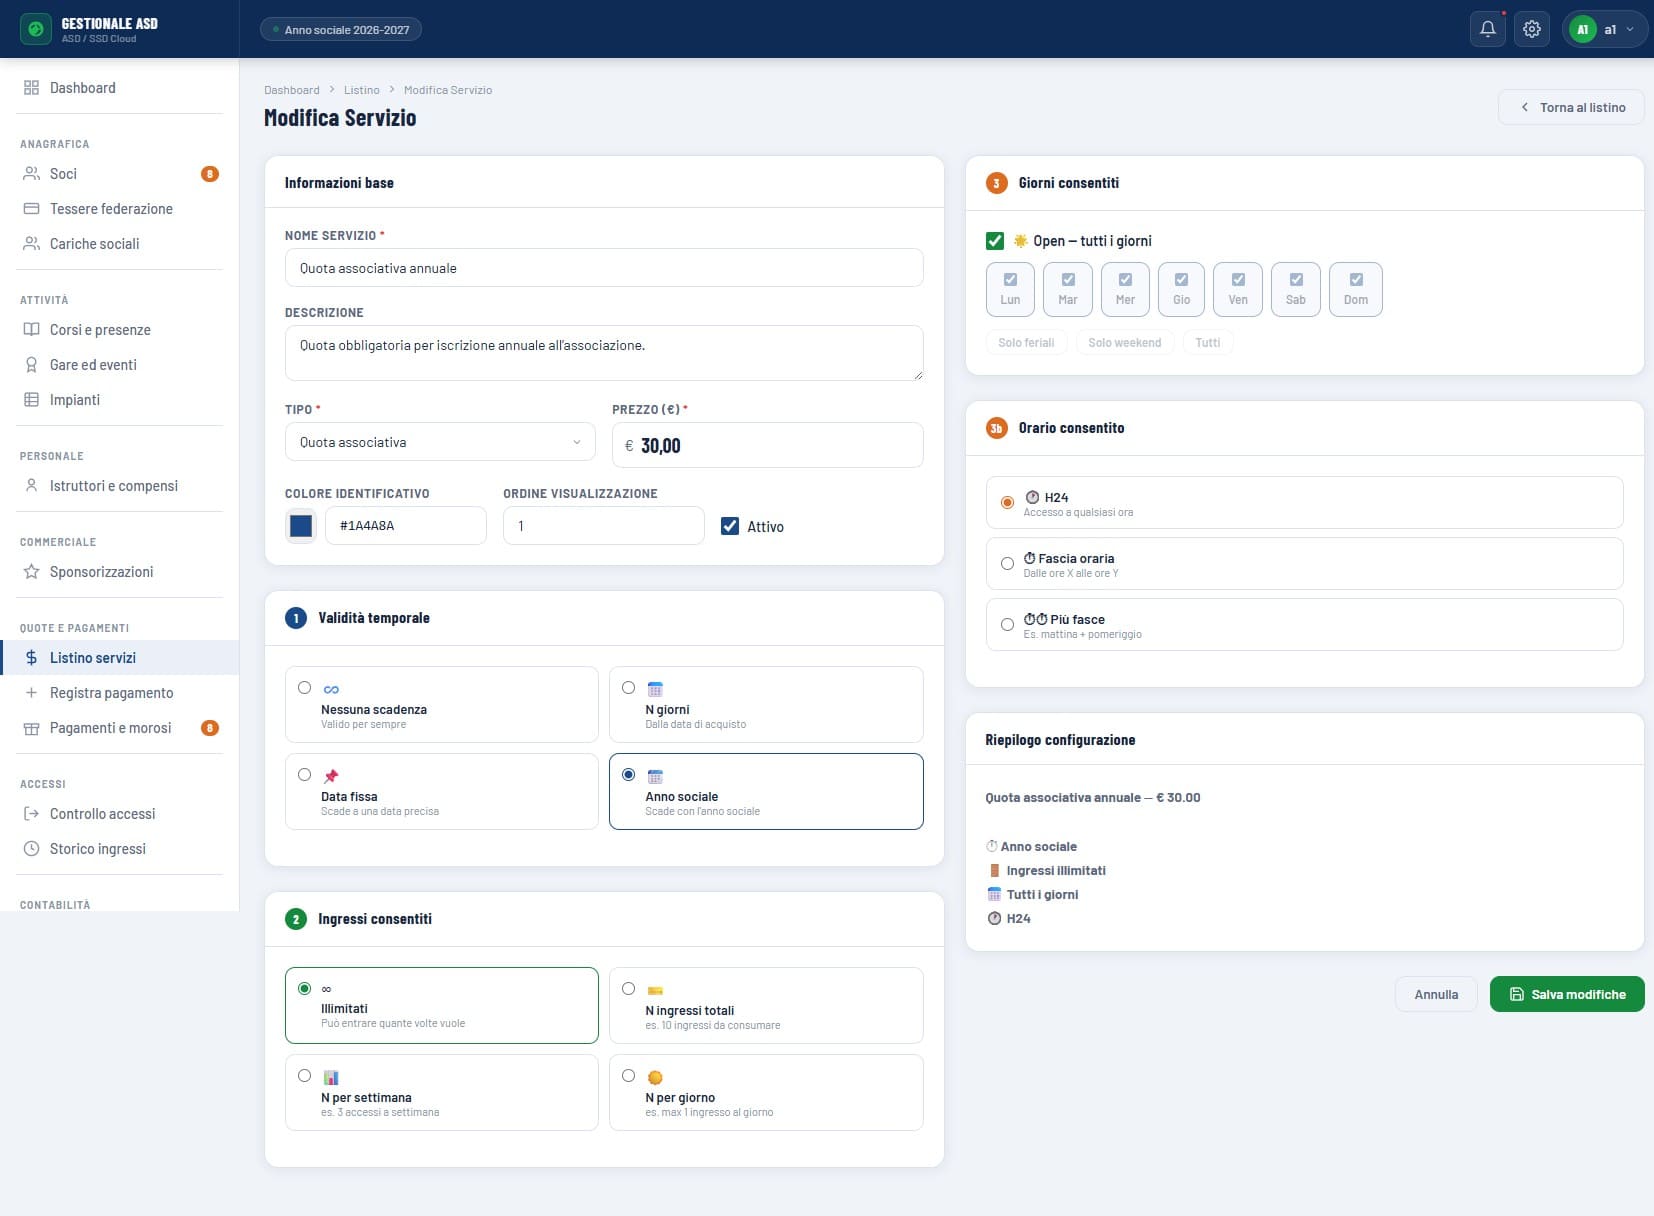Image resolution: width=1654 pixels, height=1216 pixels.
Task: Click the sun icon in N per giorno
Action: (655, 1077)
